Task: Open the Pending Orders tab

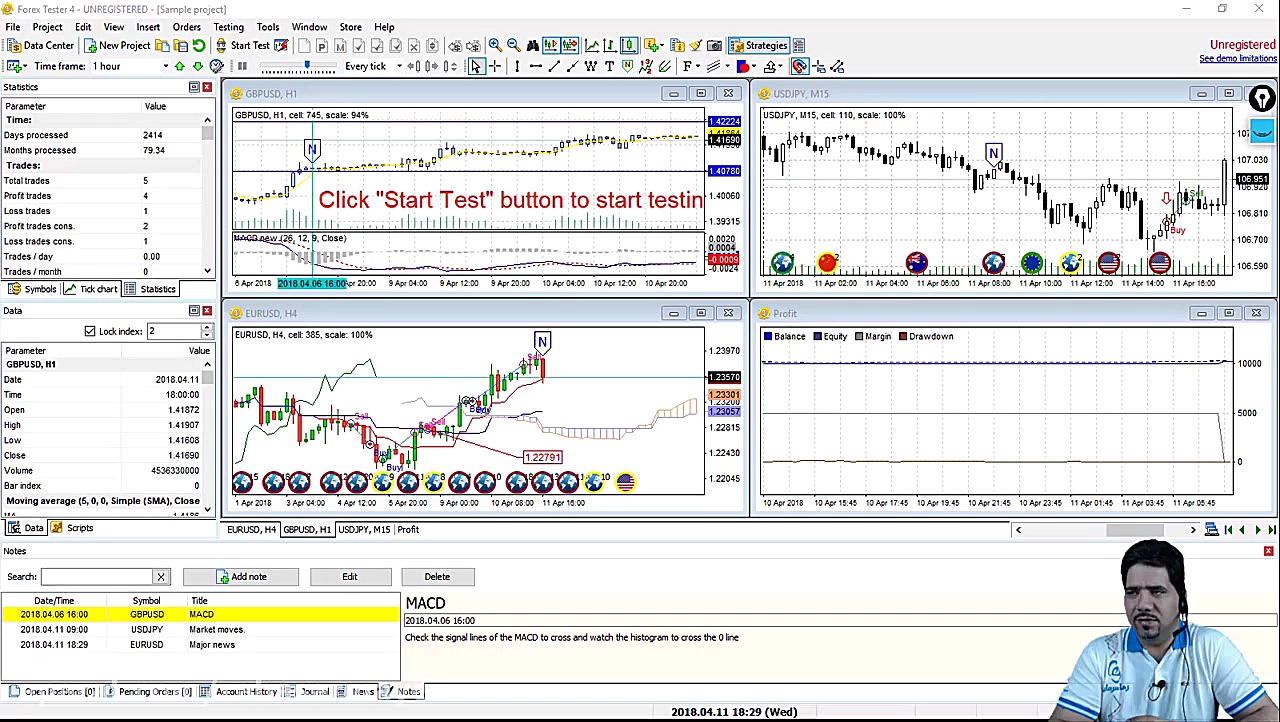Action: coord(147,691)
